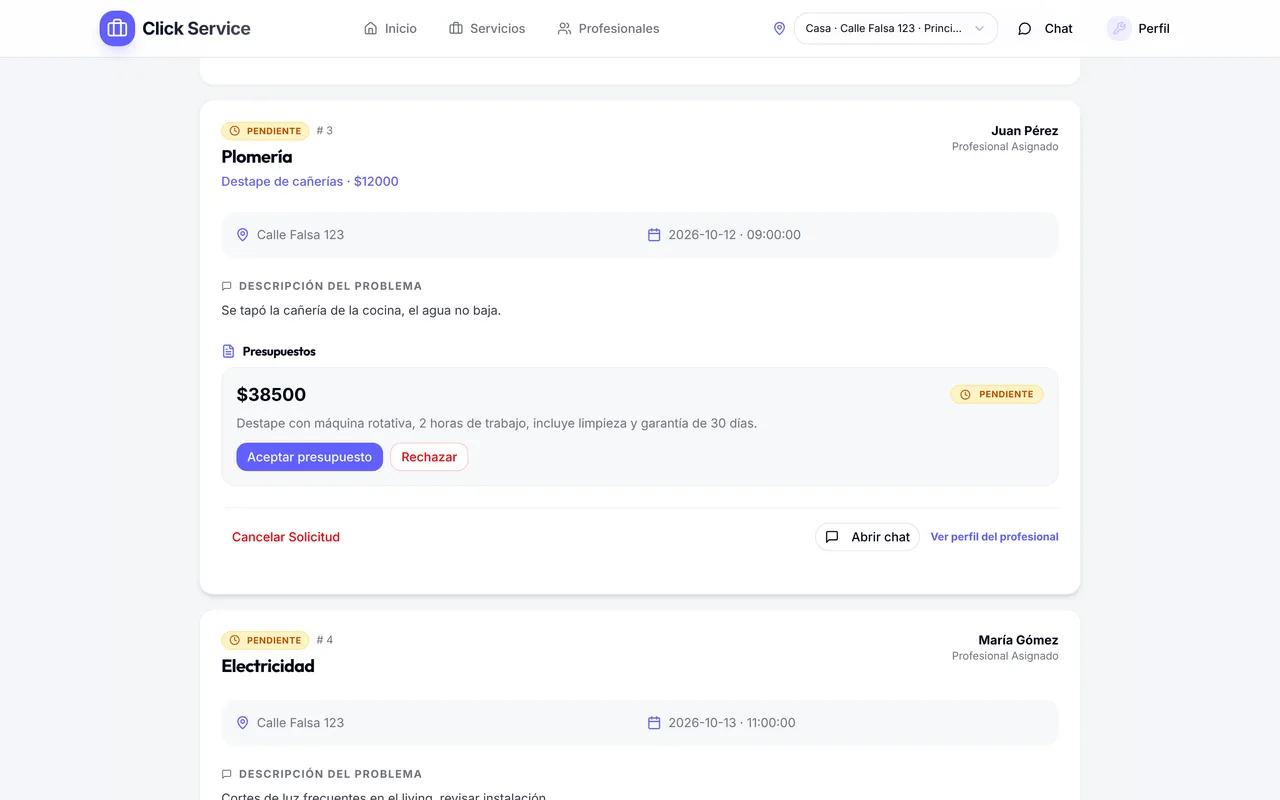
Task: Click the Destape de cañerías · $12000 text
Action: click(310, 182)
